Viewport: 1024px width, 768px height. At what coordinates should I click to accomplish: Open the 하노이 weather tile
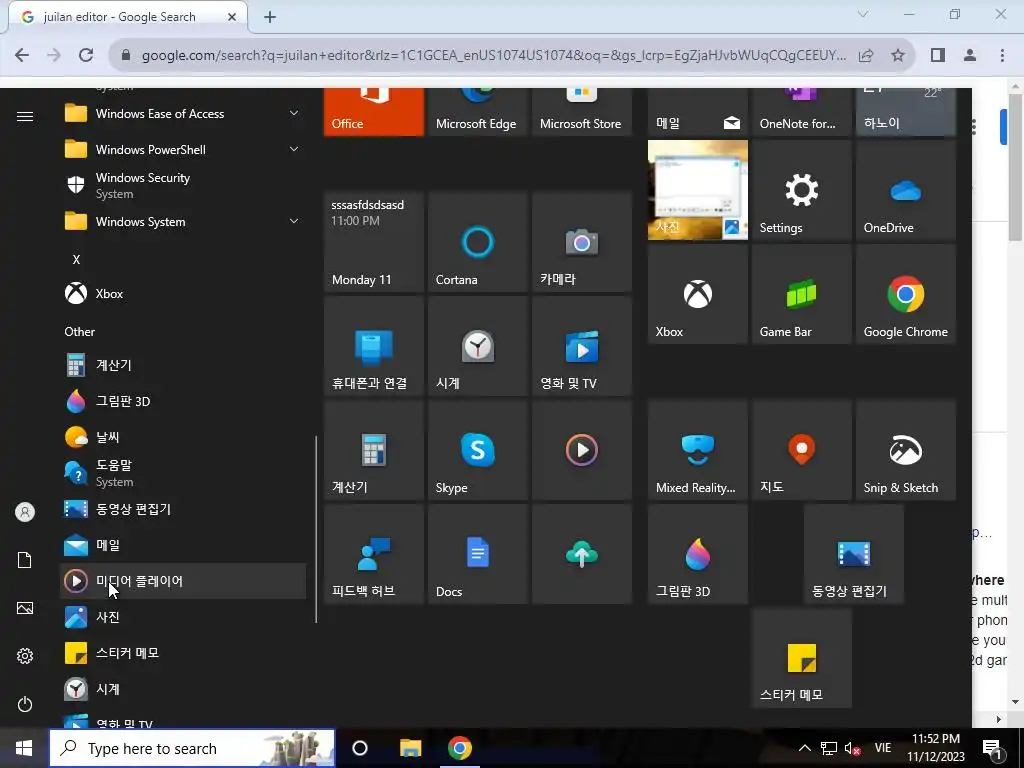(x=906, y=112)
